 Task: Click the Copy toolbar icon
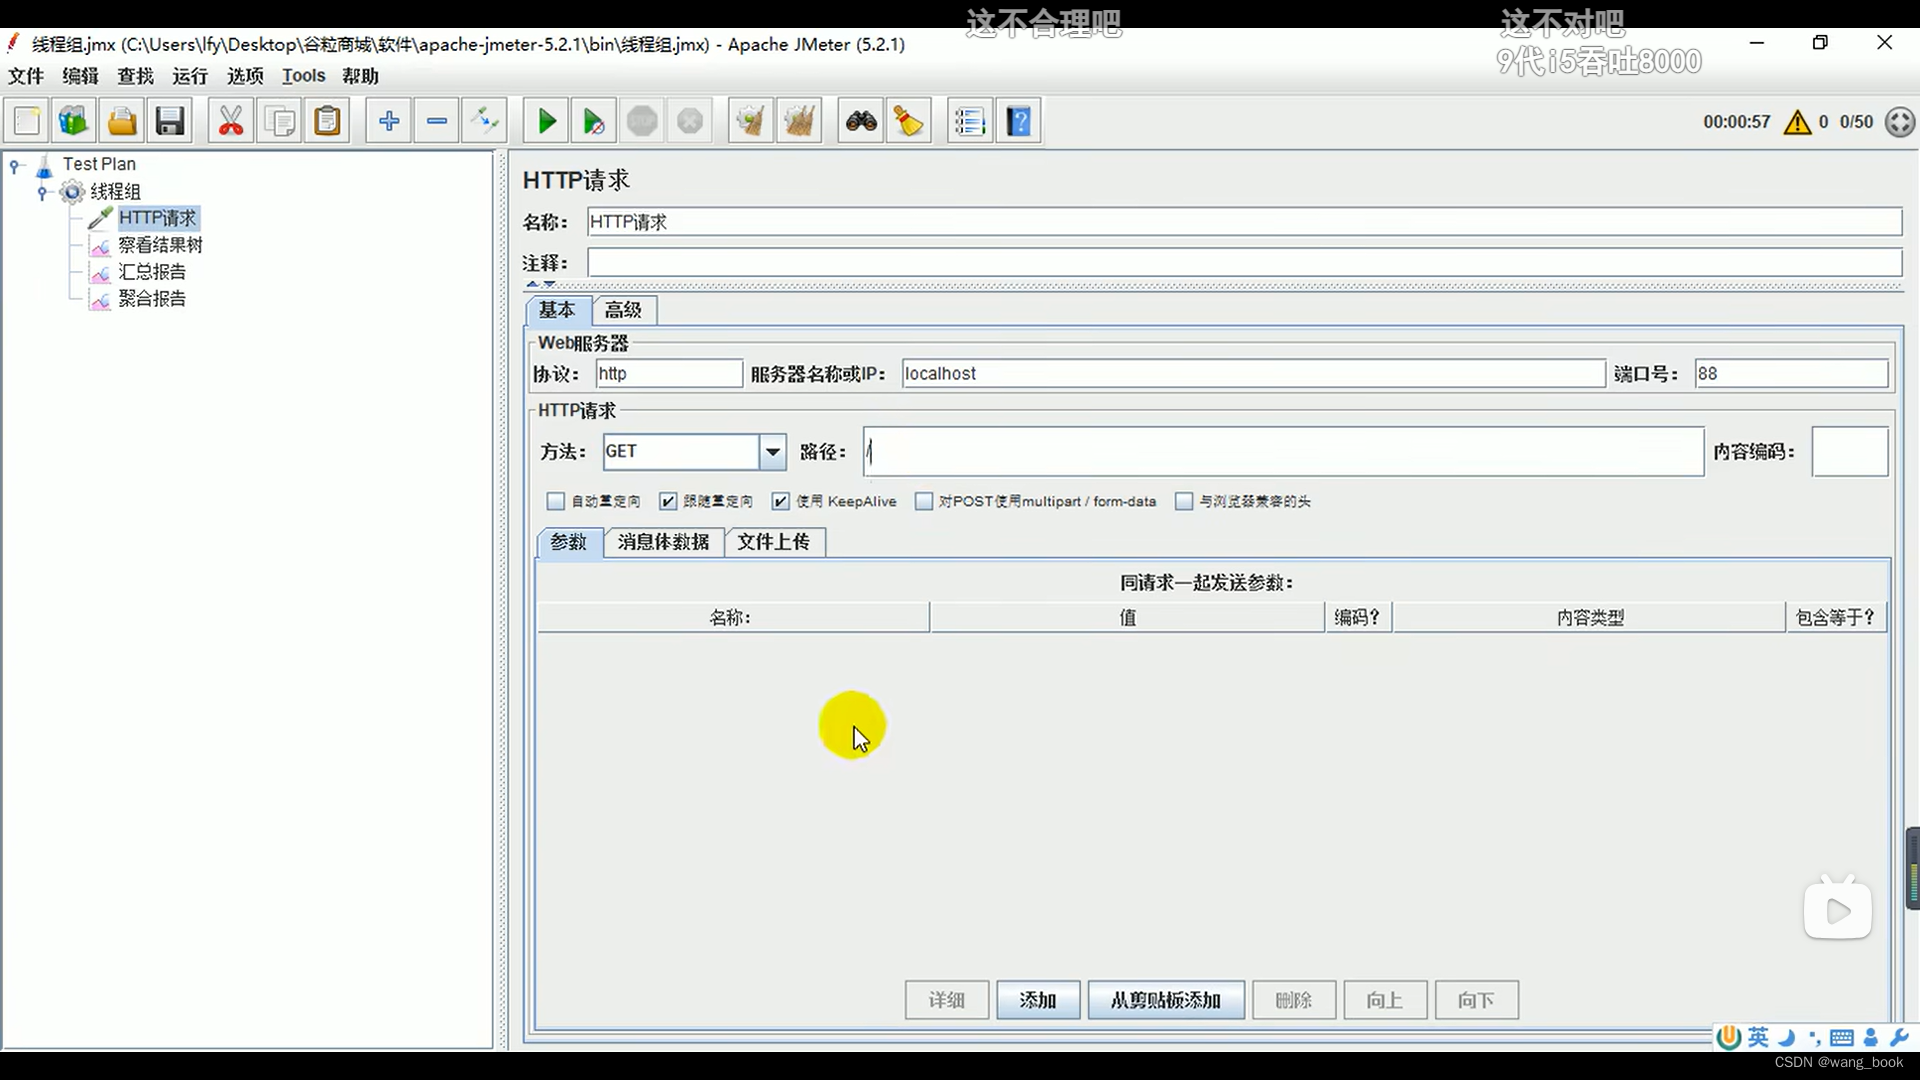coord(280,121)
